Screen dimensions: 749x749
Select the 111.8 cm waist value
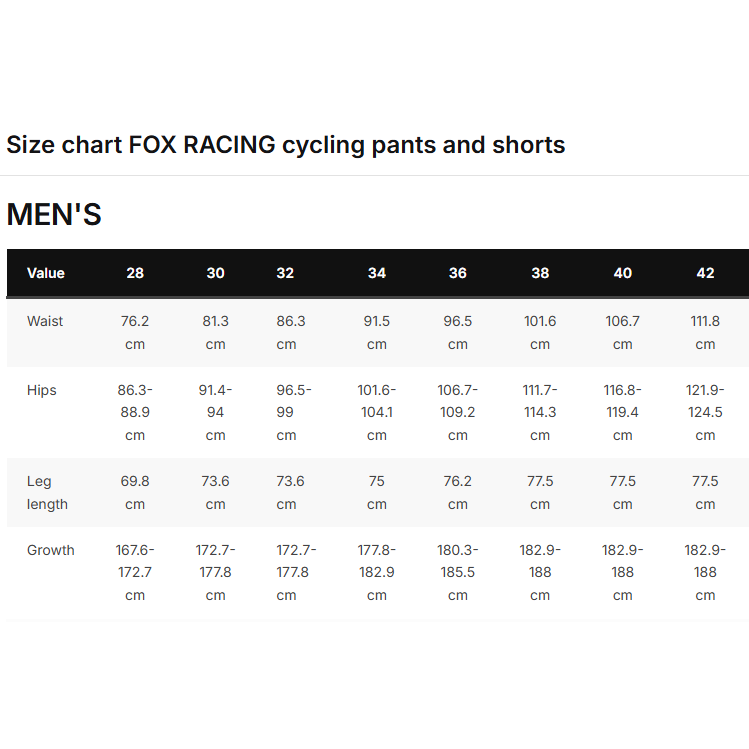click(705, 332)
